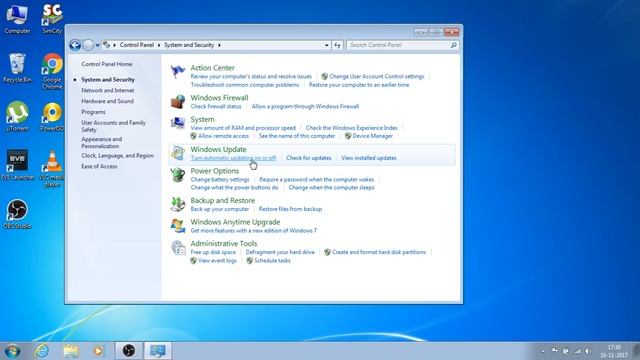Click the Show desktop strip
640x360 pixels.
(x=636, y=351)
